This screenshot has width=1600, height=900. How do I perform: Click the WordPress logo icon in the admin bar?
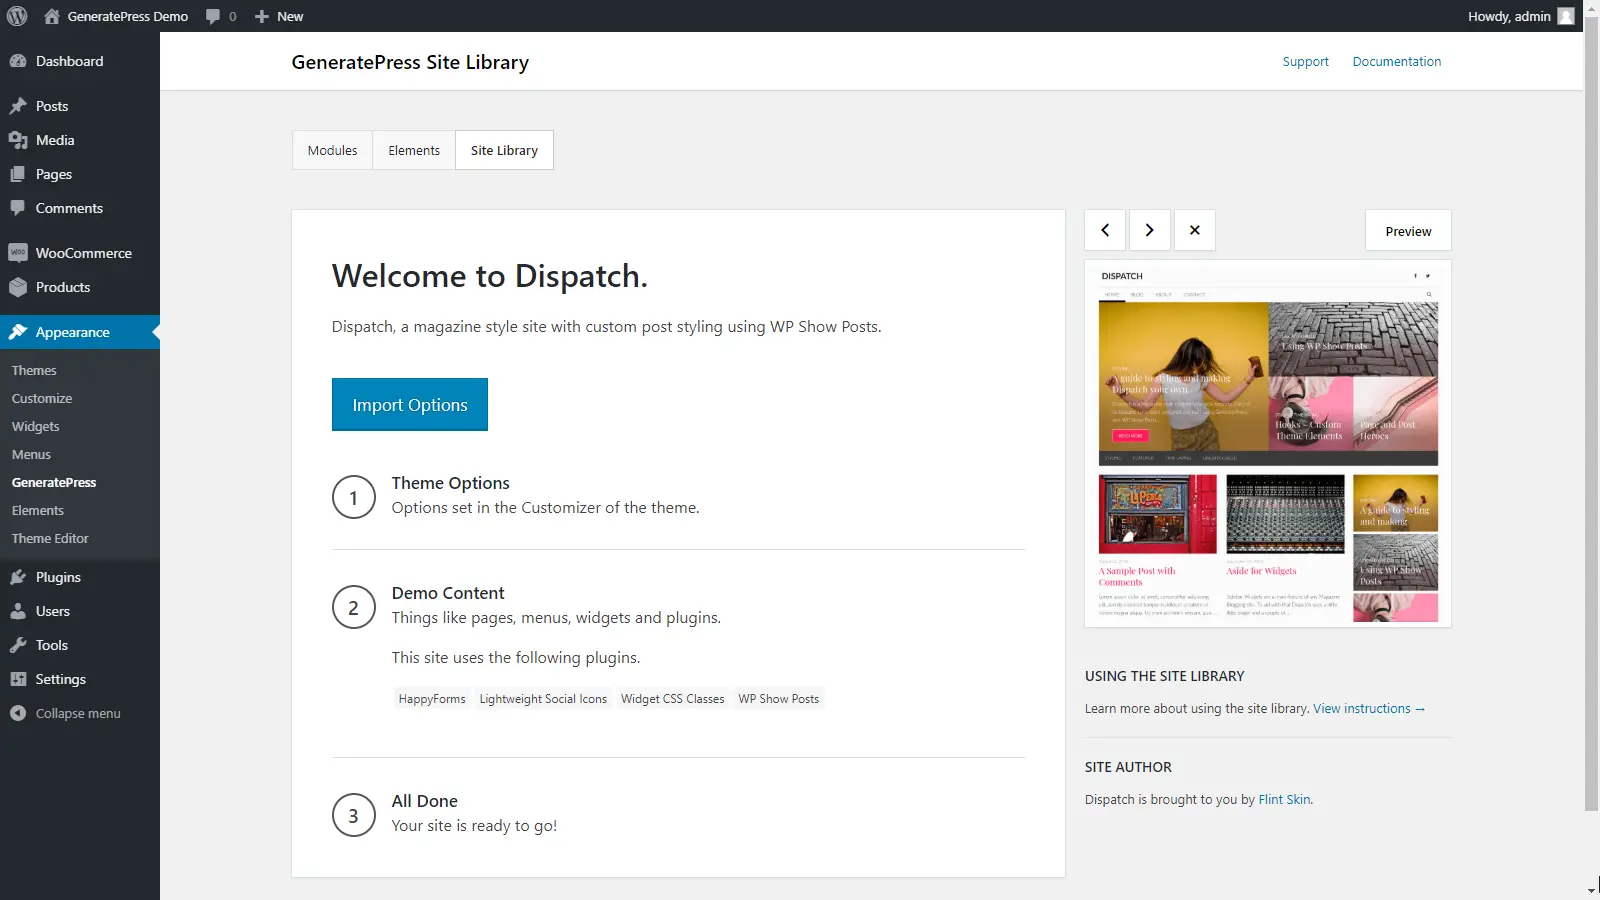(17, 16)
